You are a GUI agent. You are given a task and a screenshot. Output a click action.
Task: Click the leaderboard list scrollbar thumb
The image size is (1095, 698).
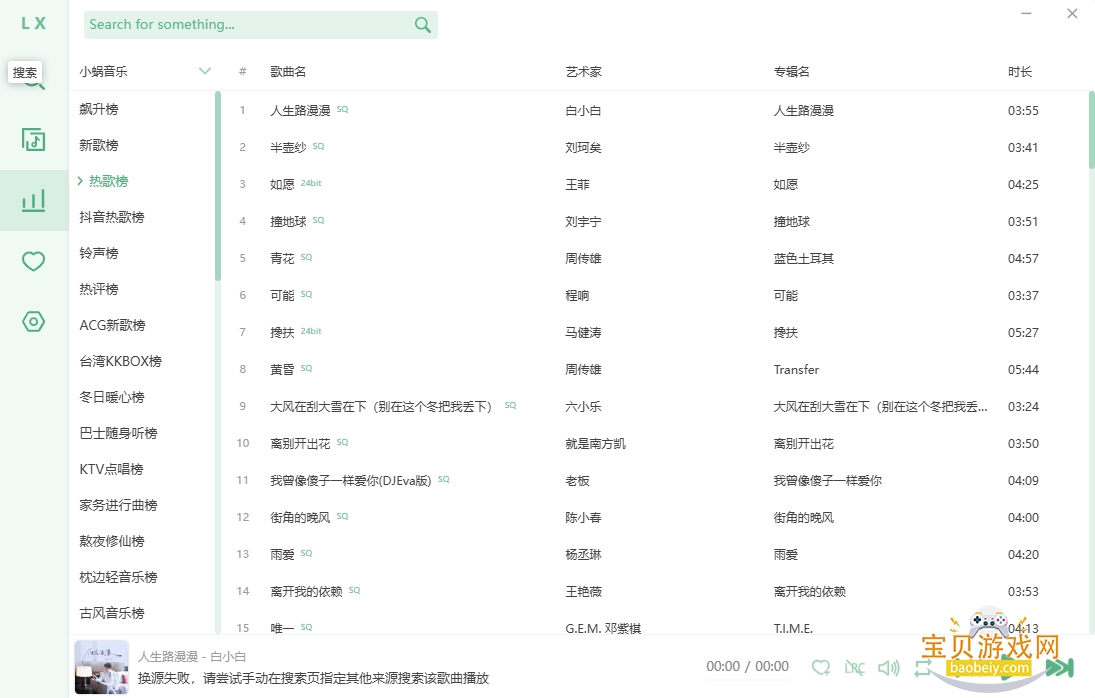(218, 186)
